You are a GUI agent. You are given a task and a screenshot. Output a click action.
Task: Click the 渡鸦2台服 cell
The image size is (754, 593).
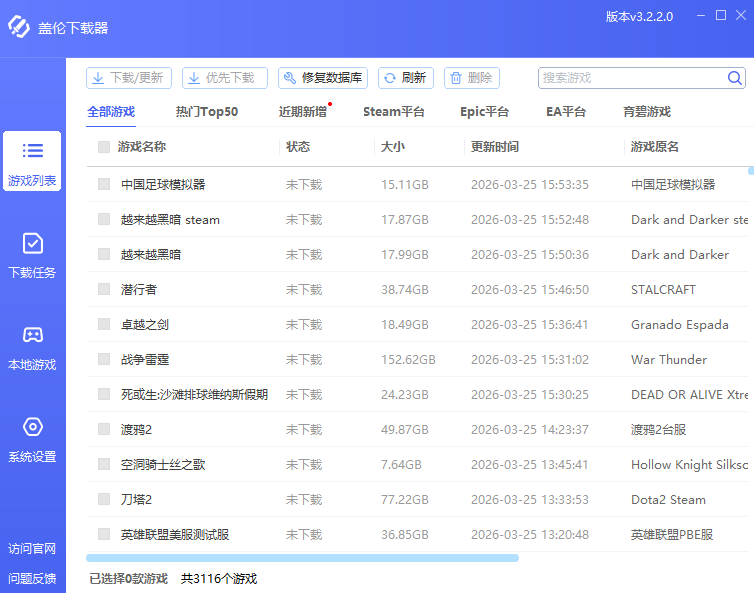click(x=658, y=429)
